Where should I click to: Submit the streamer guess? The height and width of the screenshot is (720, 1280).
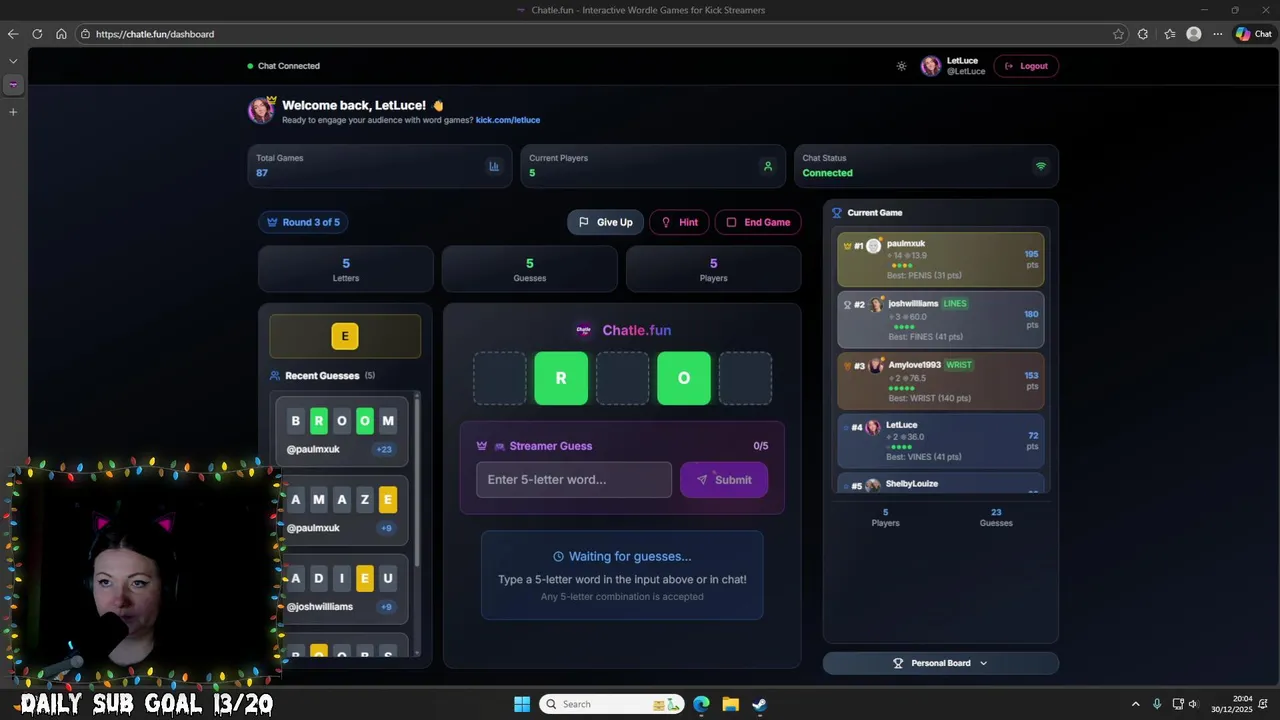[x=724, y=480]
